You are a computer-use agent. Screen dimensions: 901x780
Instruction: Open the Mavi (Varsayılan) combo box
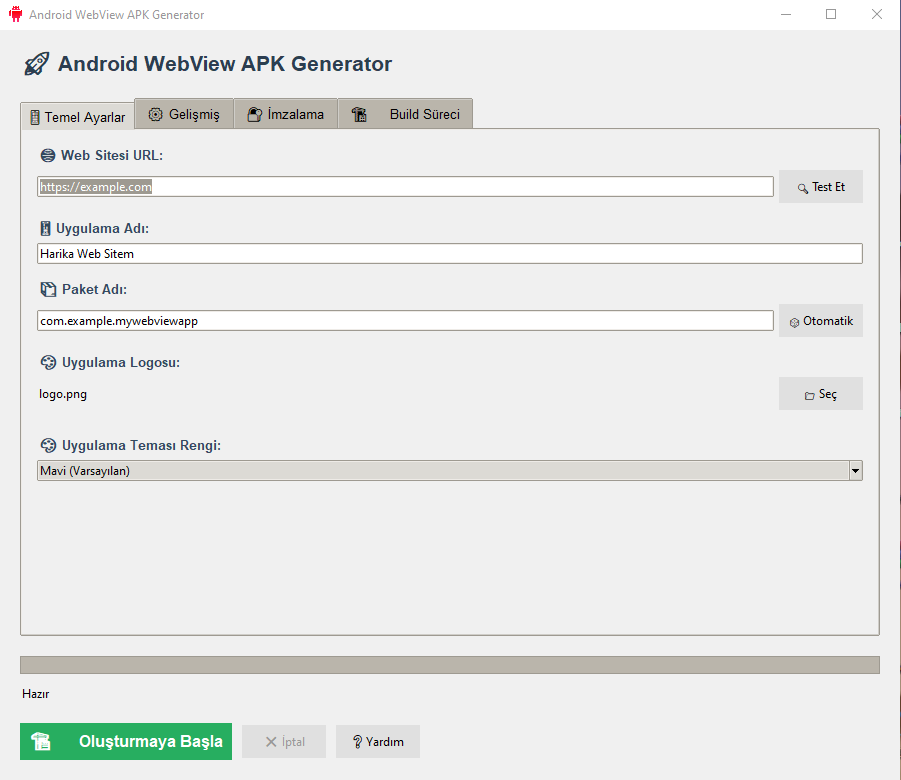click(x=450, y=471)
